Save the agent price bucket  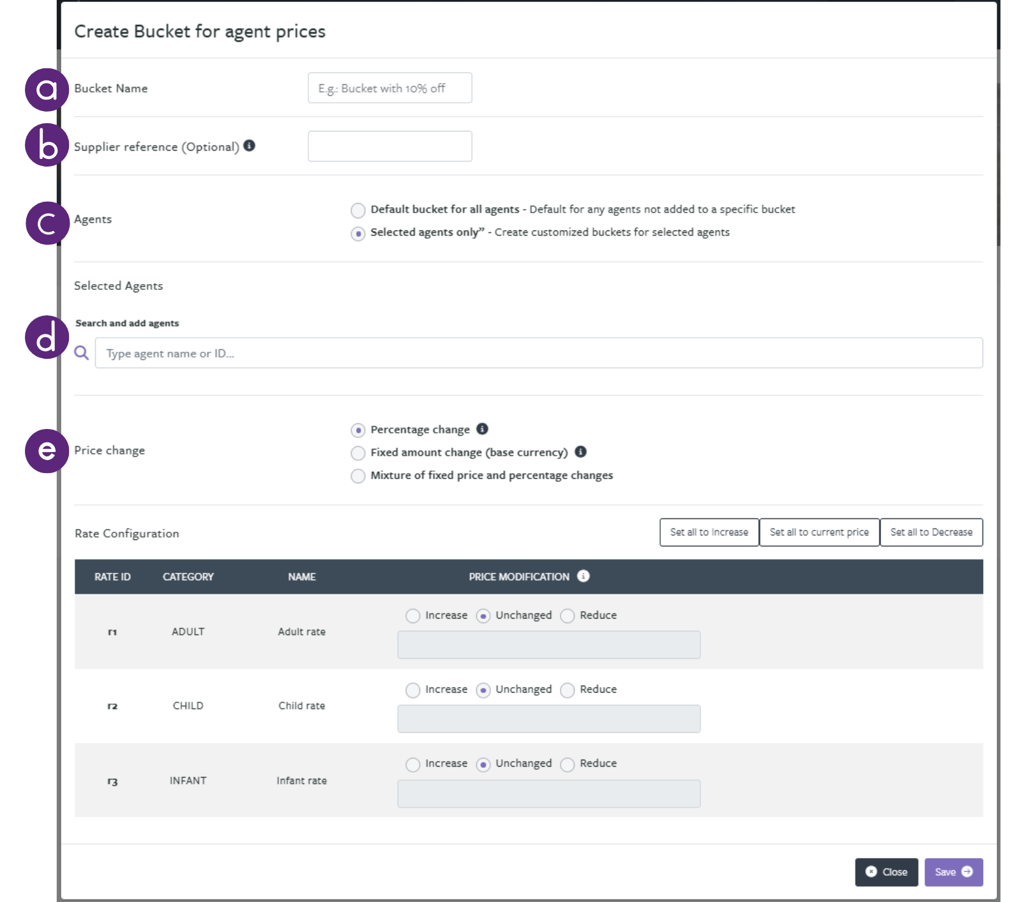[953, 872]
